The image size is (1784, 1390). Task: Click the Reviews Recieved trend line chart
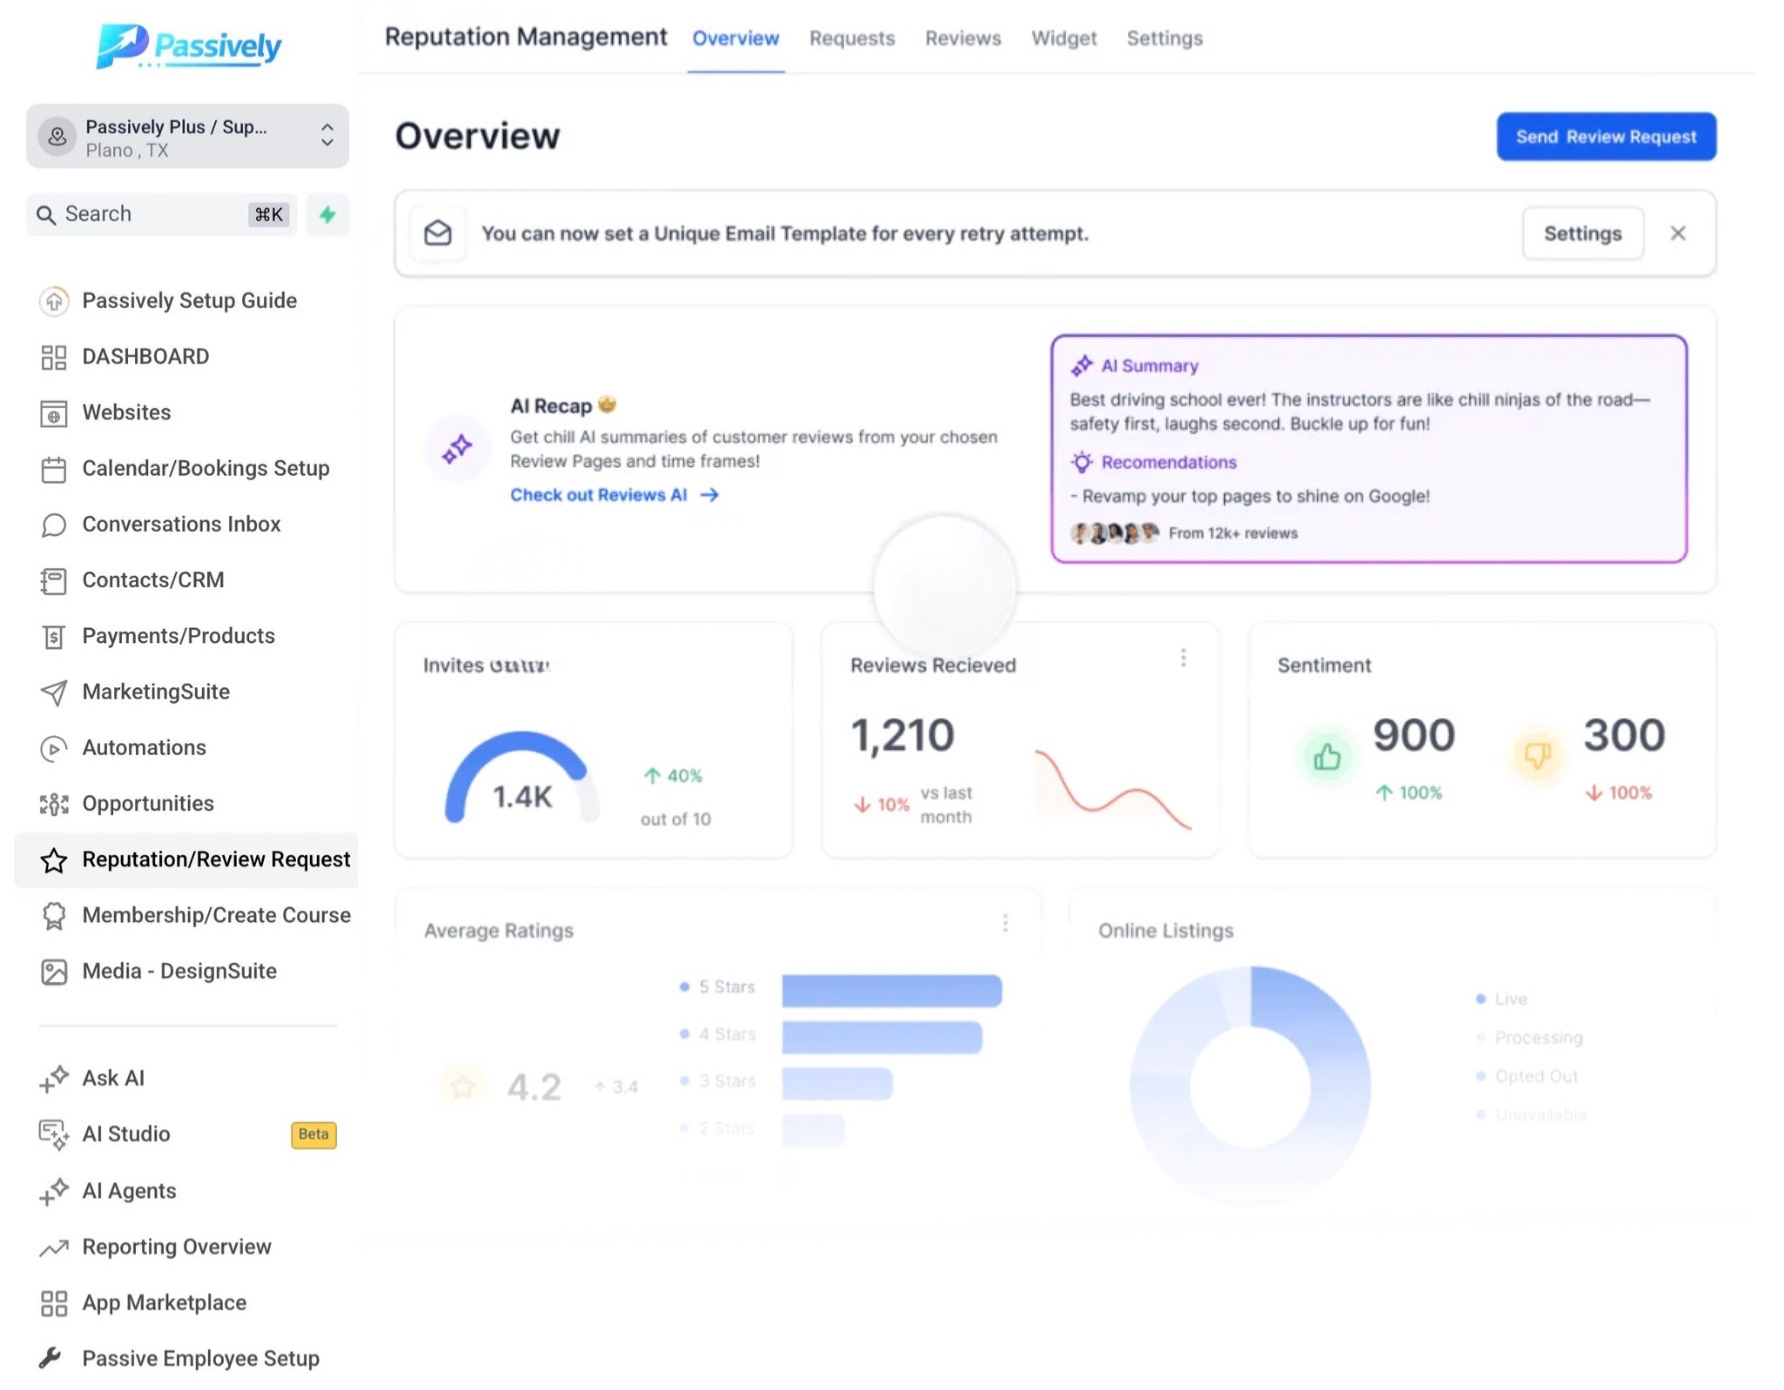tap(1113, 790)
